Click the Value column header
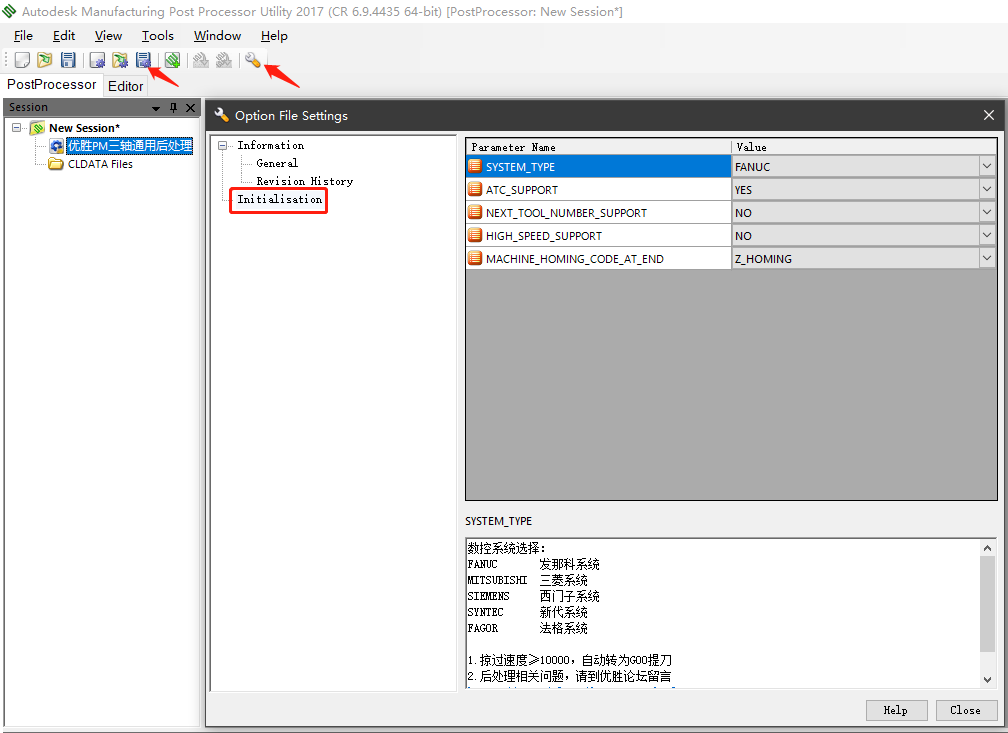Screen dimensions: 1008x733 [x=863, y=147]
